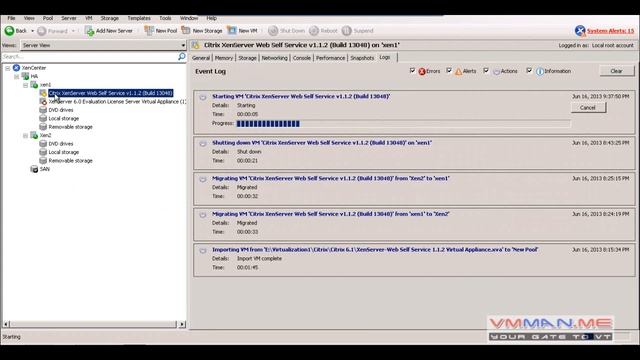The width and height of the screenshot is (640, 360).
Task: Uncheck the Alerts filter checkbox
Action: coord(449,71)
